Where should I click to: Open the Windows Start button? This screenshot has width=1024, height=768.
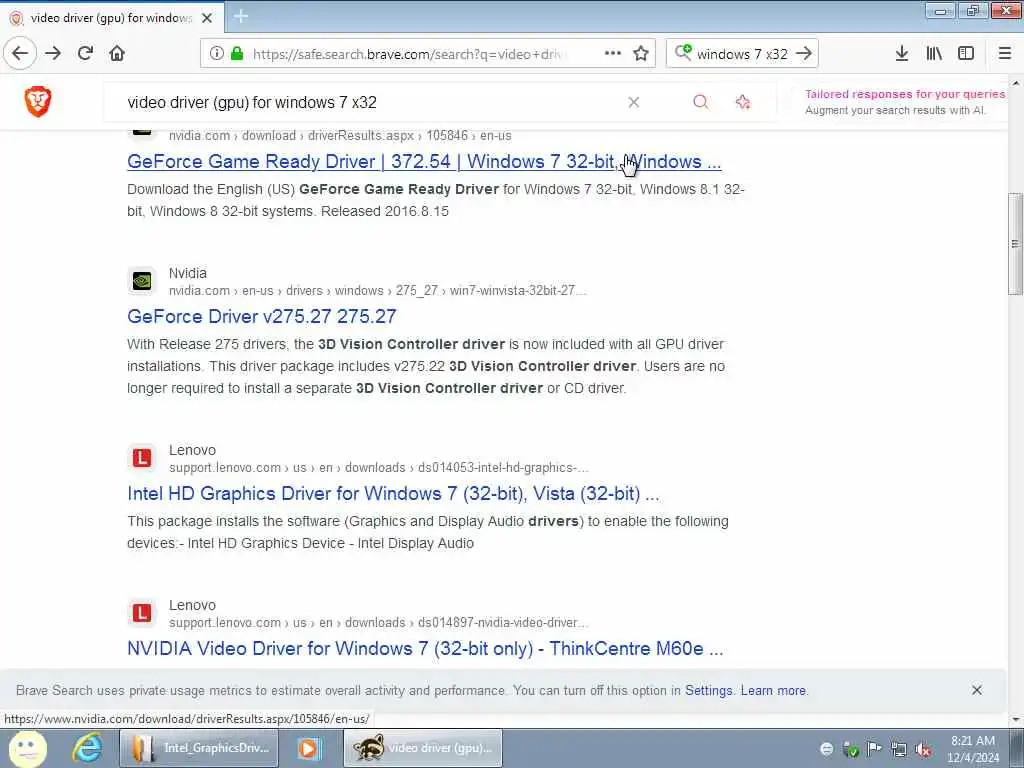[x=27, y=748]
